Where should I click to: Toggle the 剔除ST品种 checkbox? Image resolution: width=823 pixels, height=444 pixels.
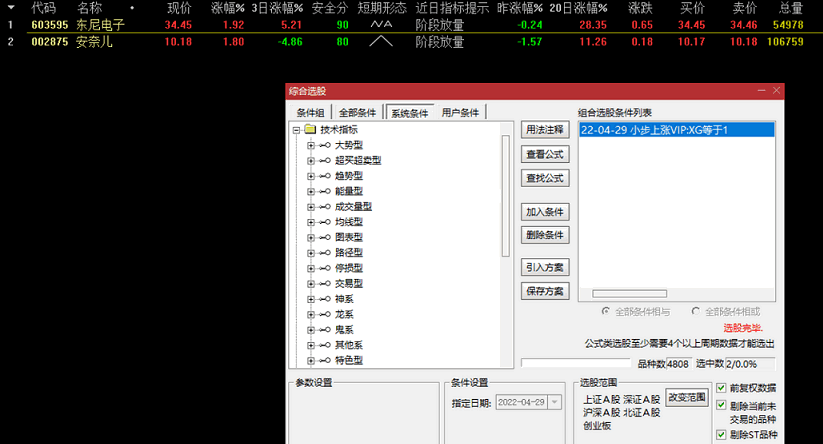coord(721,435)
